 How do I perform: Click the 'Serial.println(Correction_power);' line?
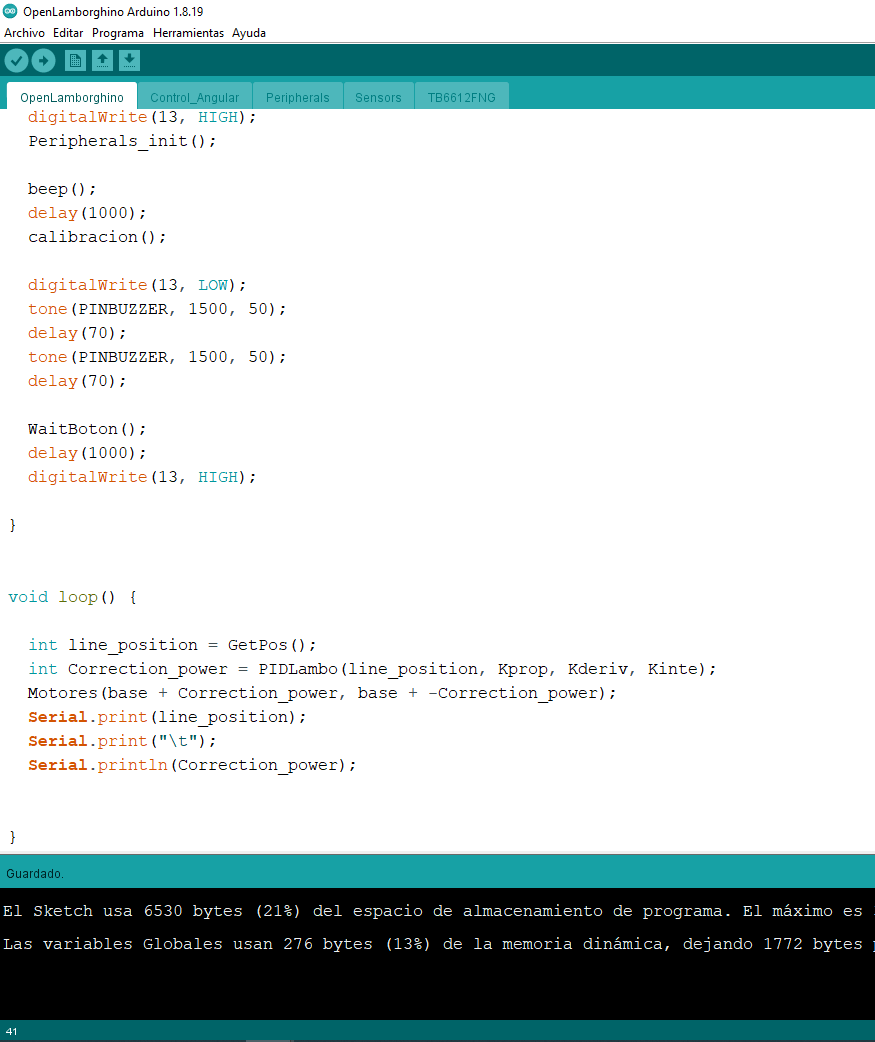pyautogui.click(x=192, y=765)
